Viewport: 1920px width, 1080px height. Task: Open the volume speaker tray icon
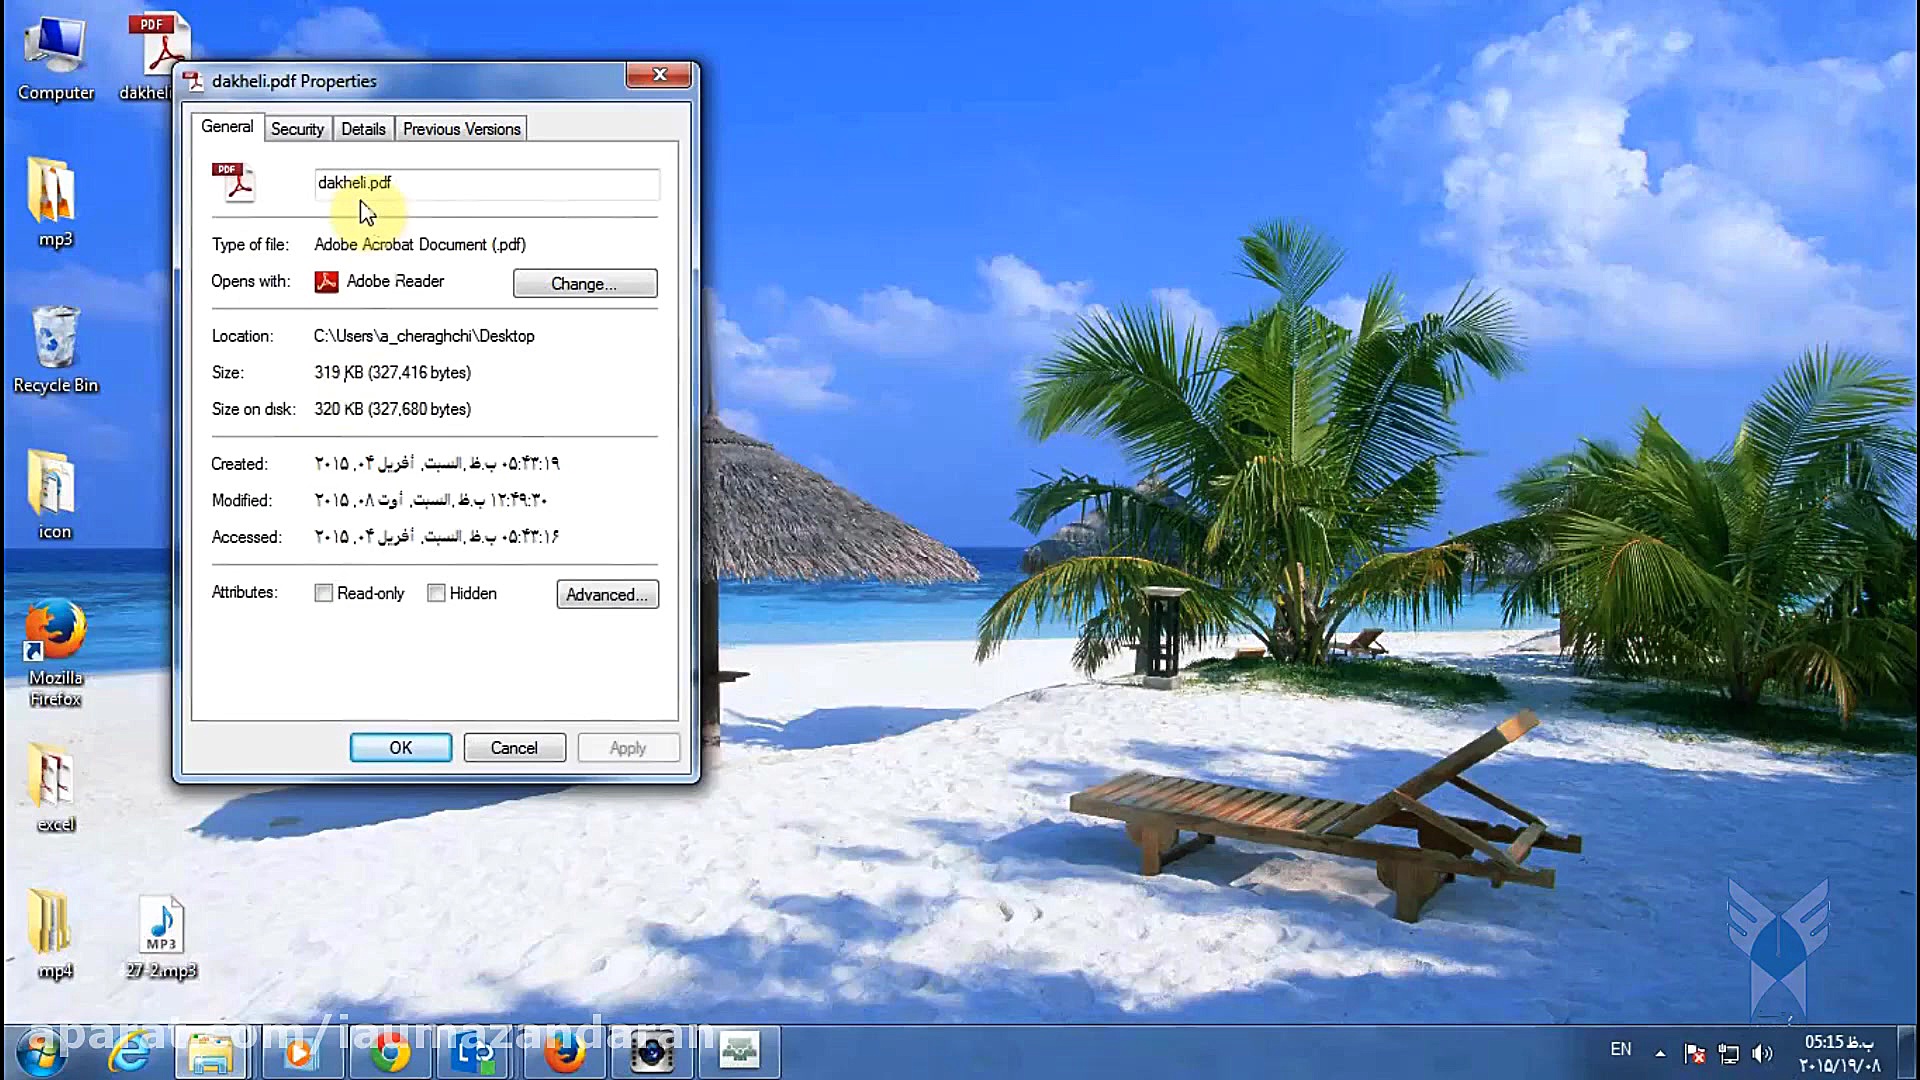coord(1763,1053)
